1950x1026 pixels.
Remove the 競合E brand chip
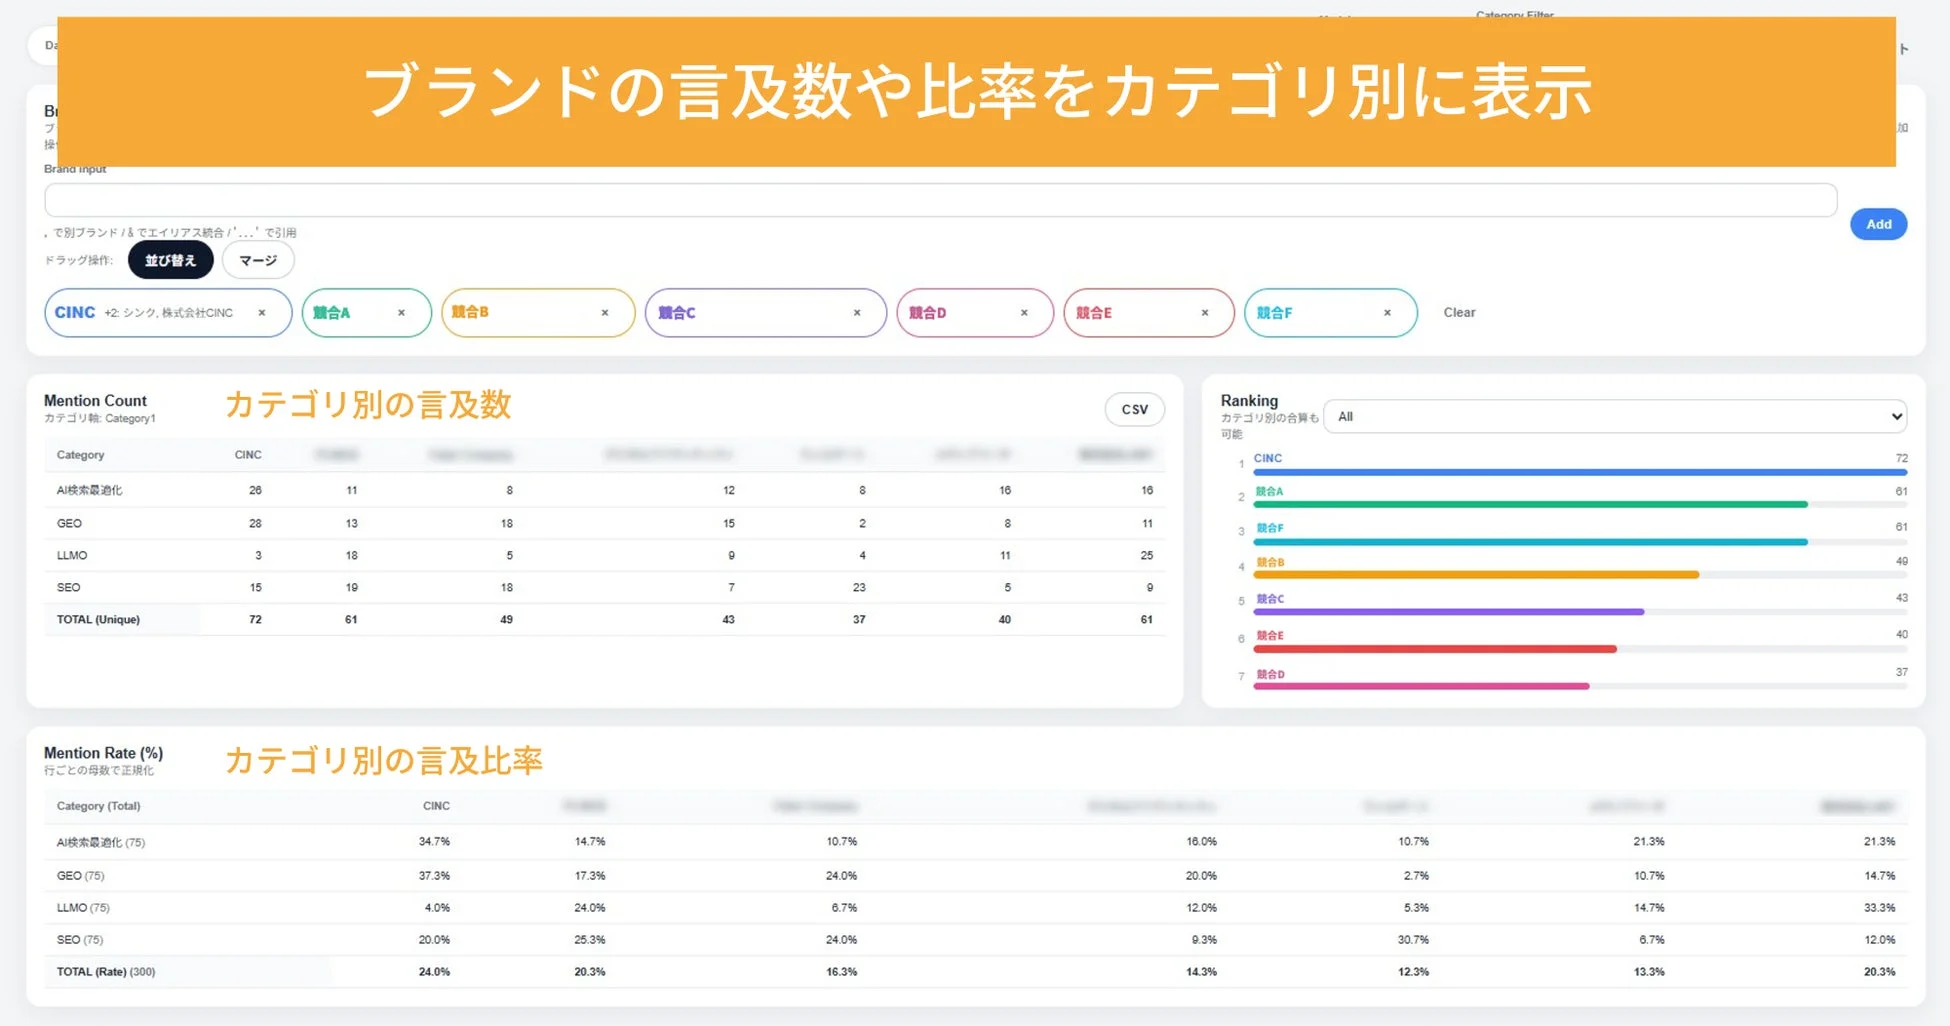(1204, 312)
